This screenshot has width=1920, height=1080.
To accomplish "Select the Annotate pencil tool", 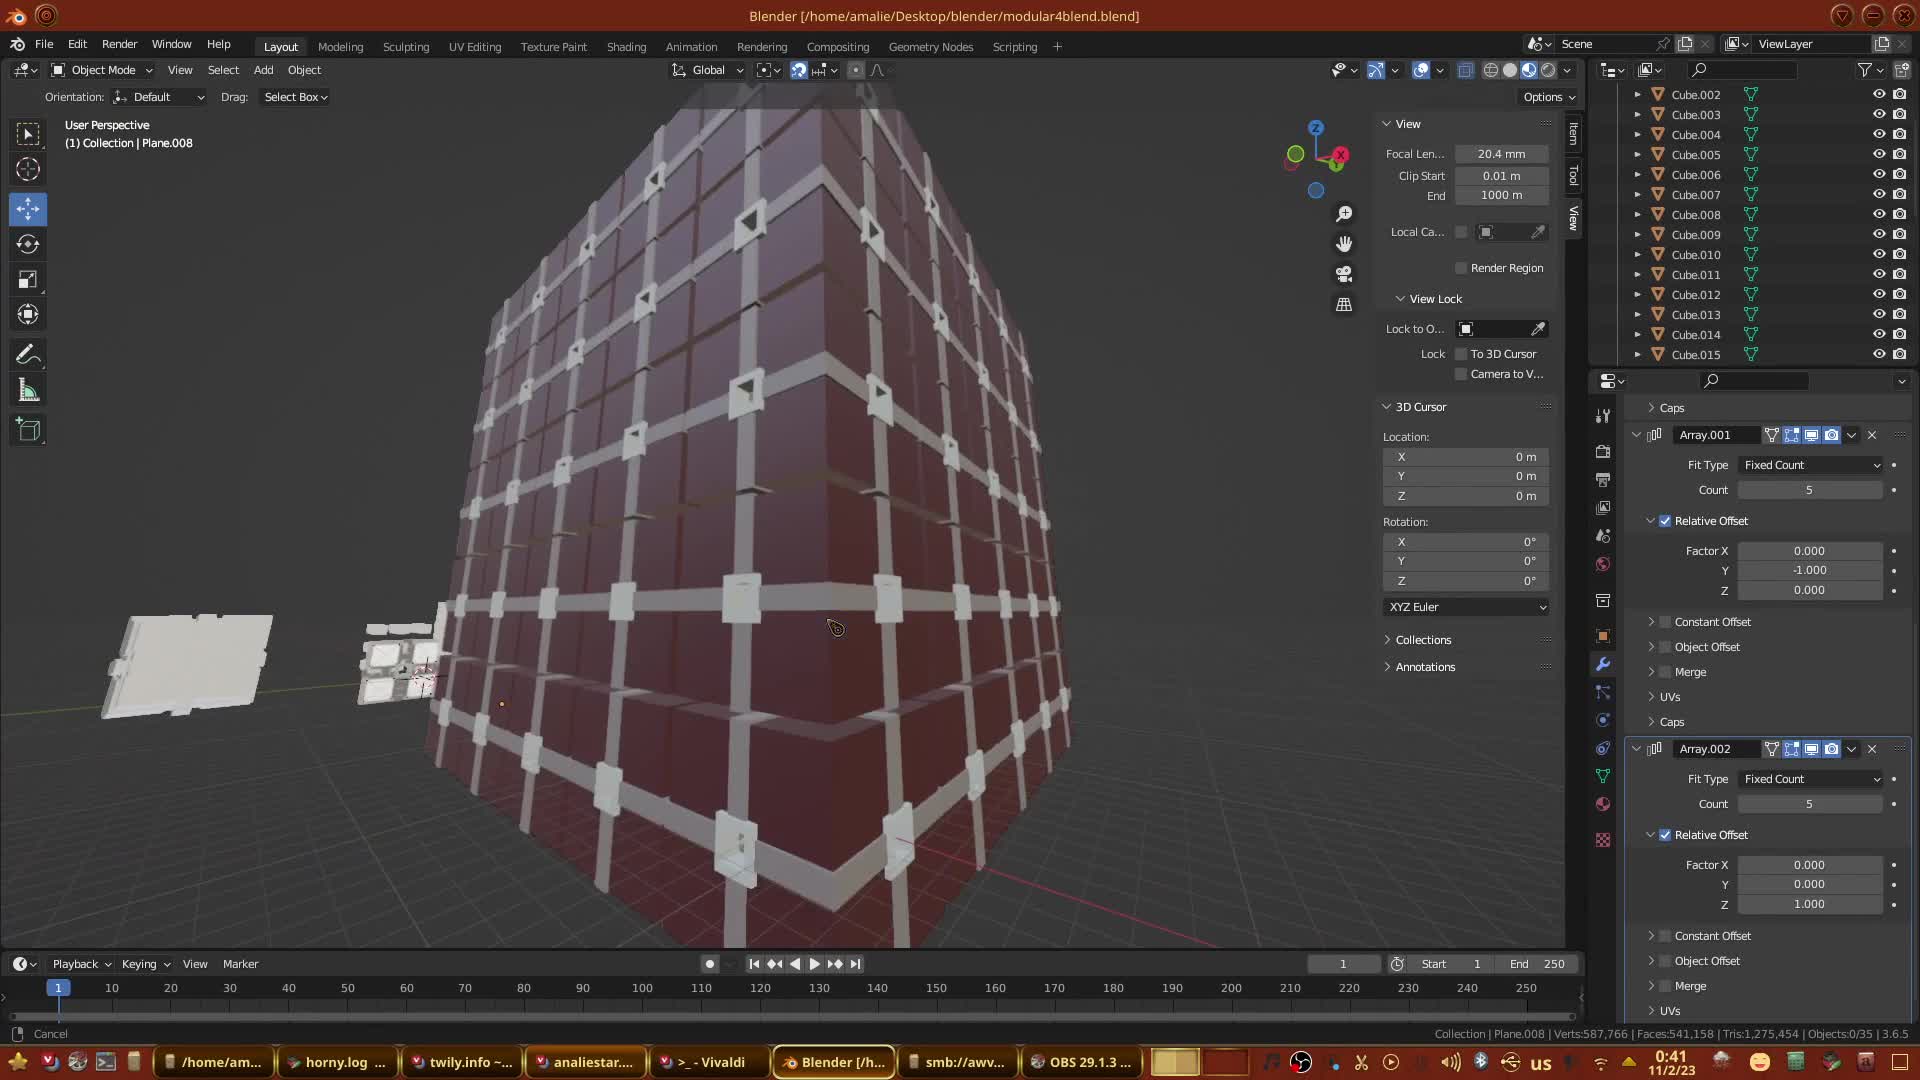I will coord(28,355).
